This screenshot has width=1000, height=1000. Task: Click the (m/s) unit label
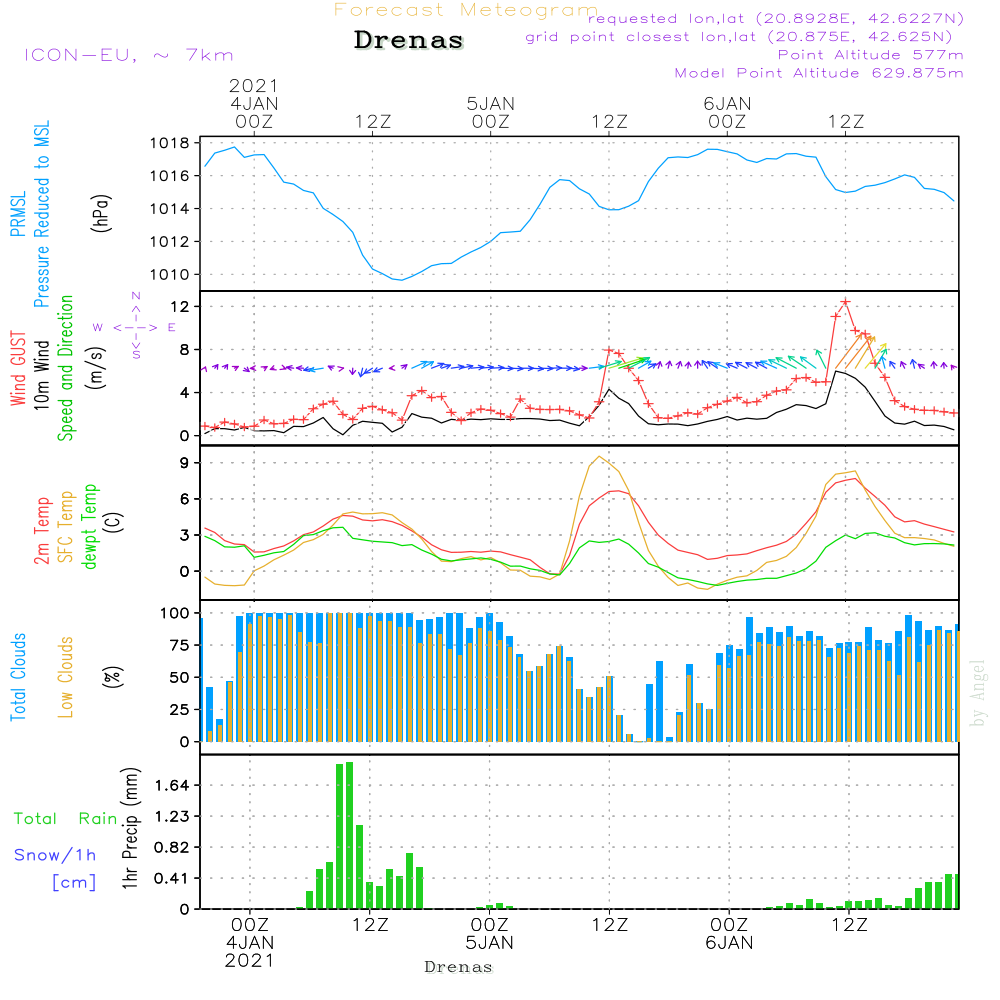click(96, 368)
